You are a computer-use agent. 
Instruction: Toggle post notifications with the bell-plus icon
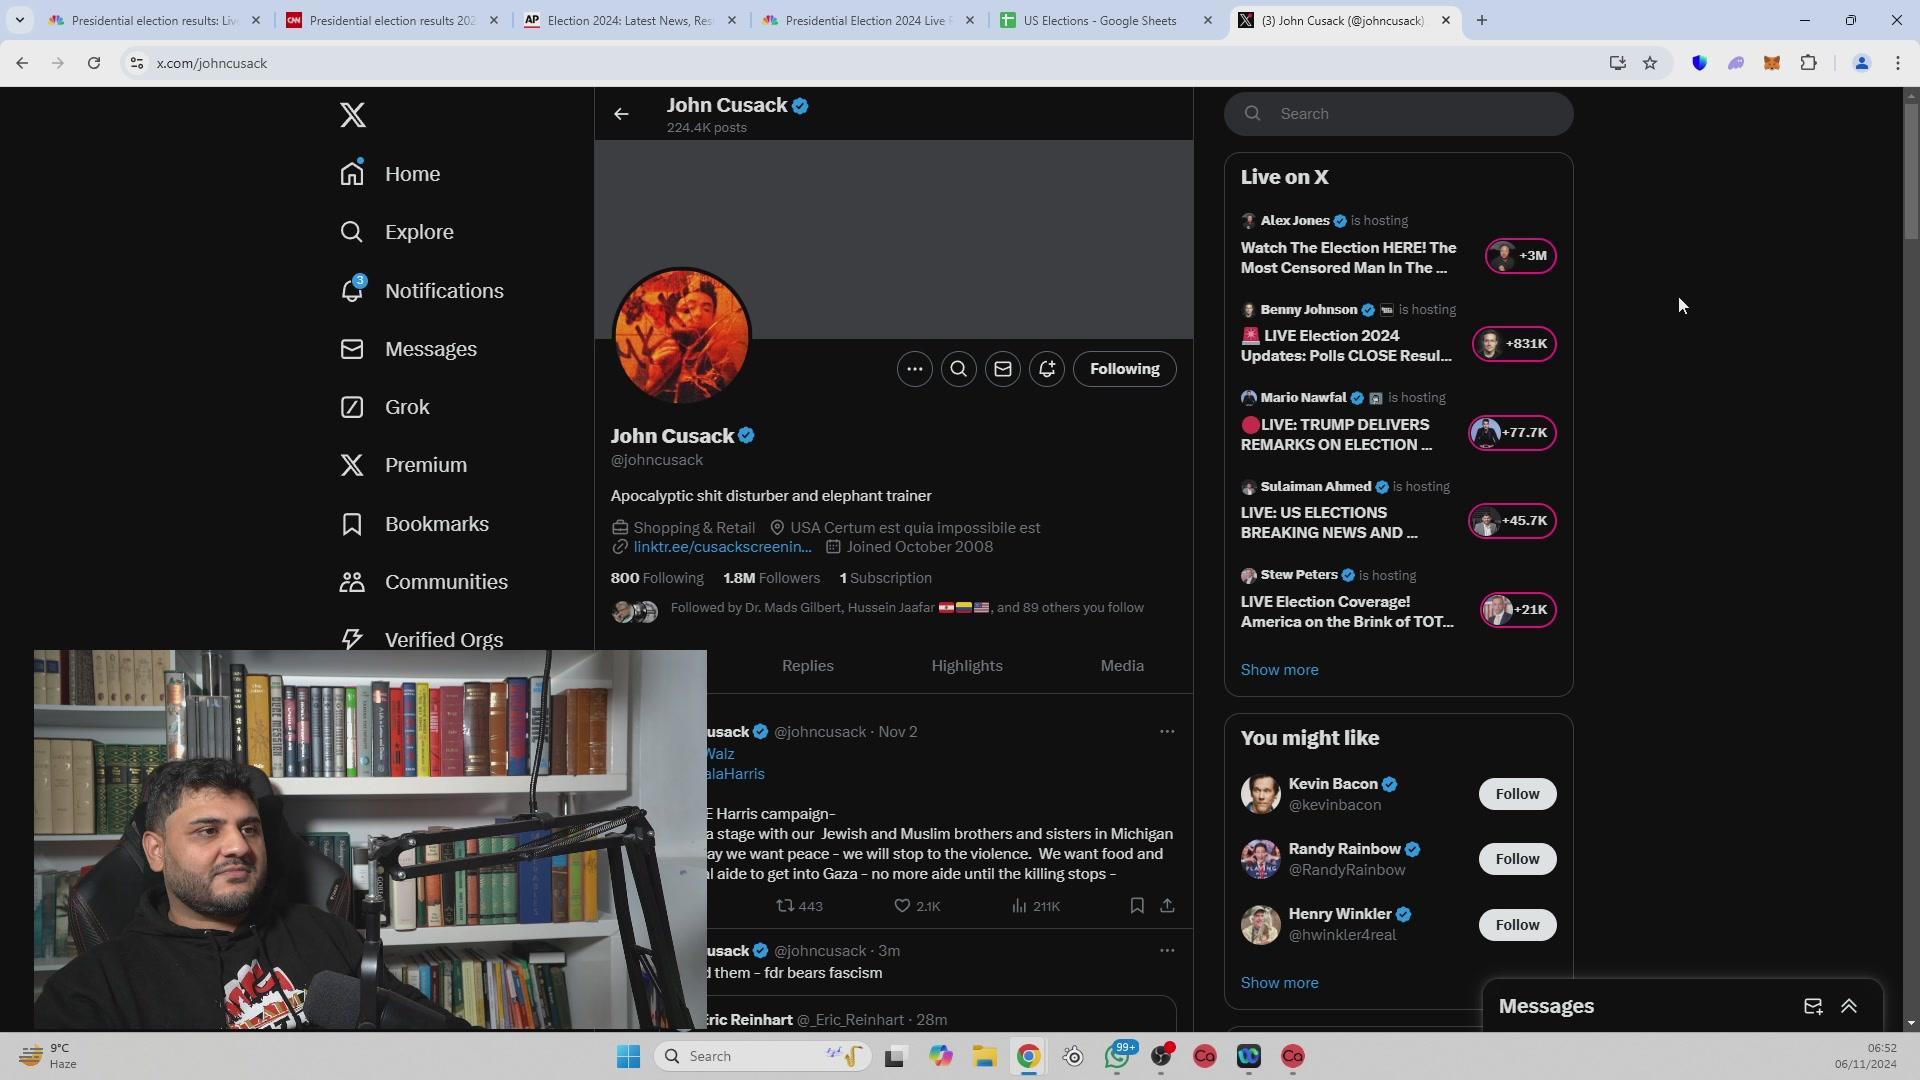(1047, 369)
